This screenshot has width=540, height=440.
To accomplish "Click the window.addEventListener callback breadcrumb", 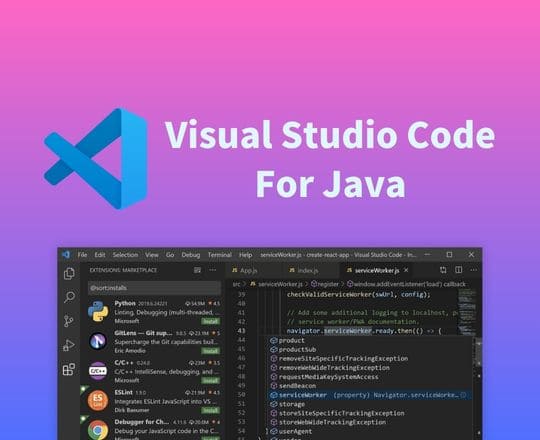I will [406, 284].
